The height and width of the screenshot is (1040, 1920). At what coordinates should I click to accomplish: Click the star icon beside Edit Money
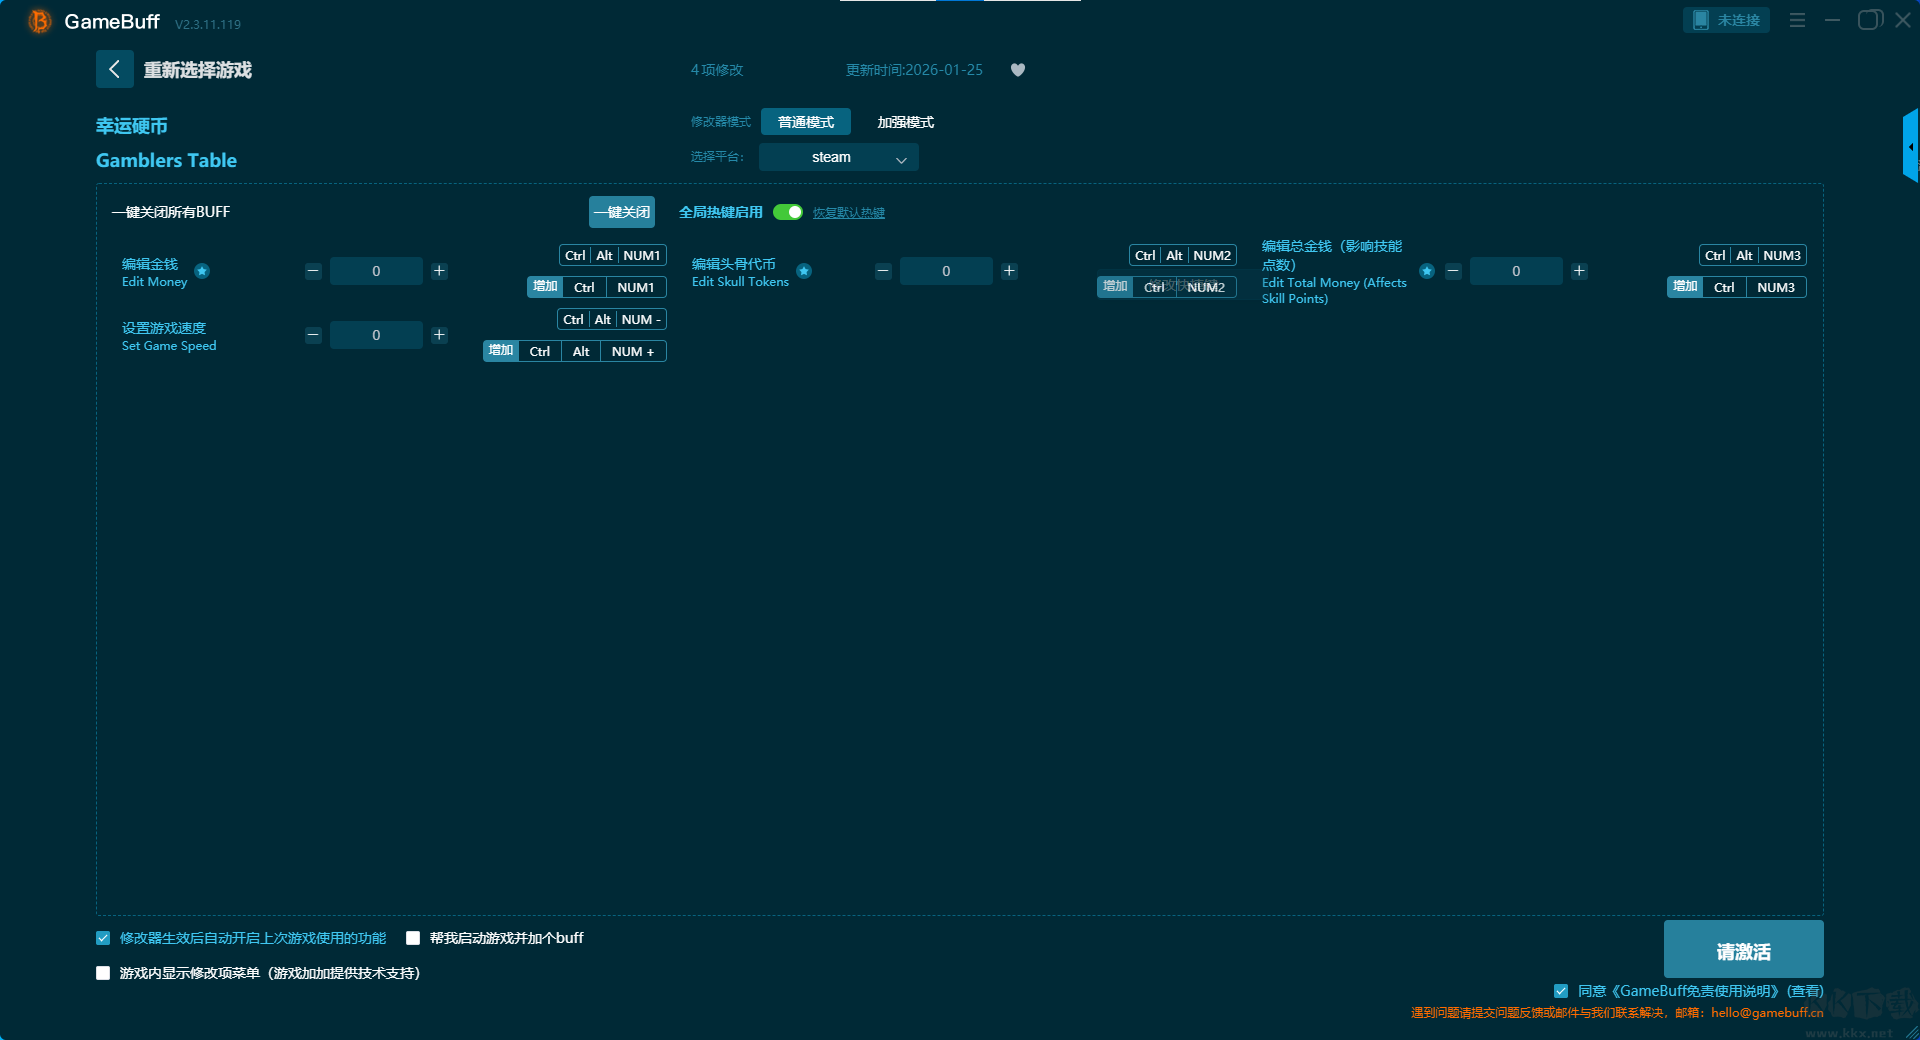click(202, 271)
